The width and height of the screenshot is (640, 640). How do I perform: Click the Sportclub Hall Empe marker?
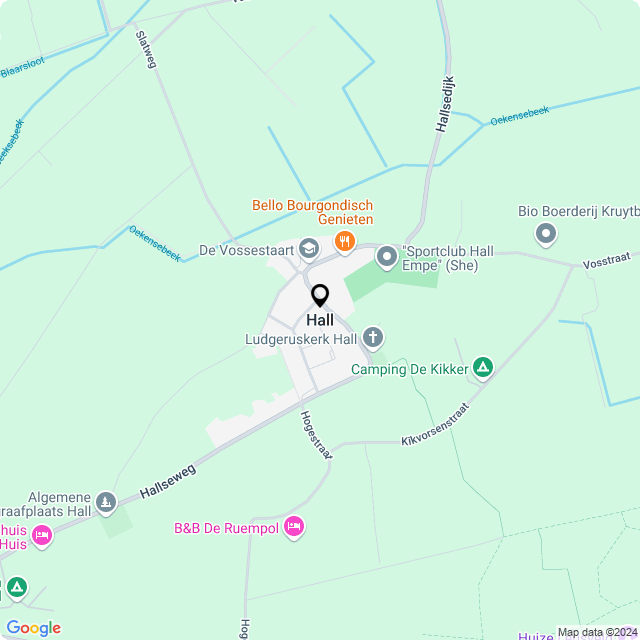click(387, 258)
